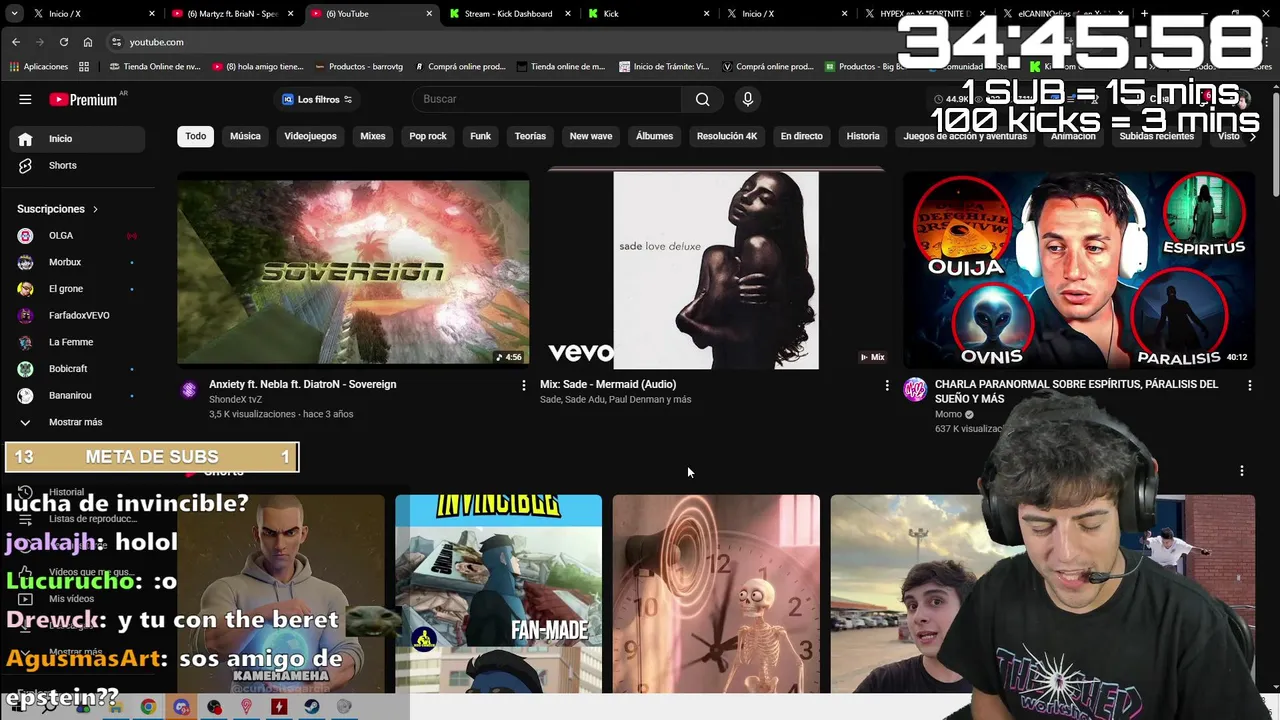Open the pink pin app in the taskbar
This screenshot has height=720, width=1280.
(246, 707)
